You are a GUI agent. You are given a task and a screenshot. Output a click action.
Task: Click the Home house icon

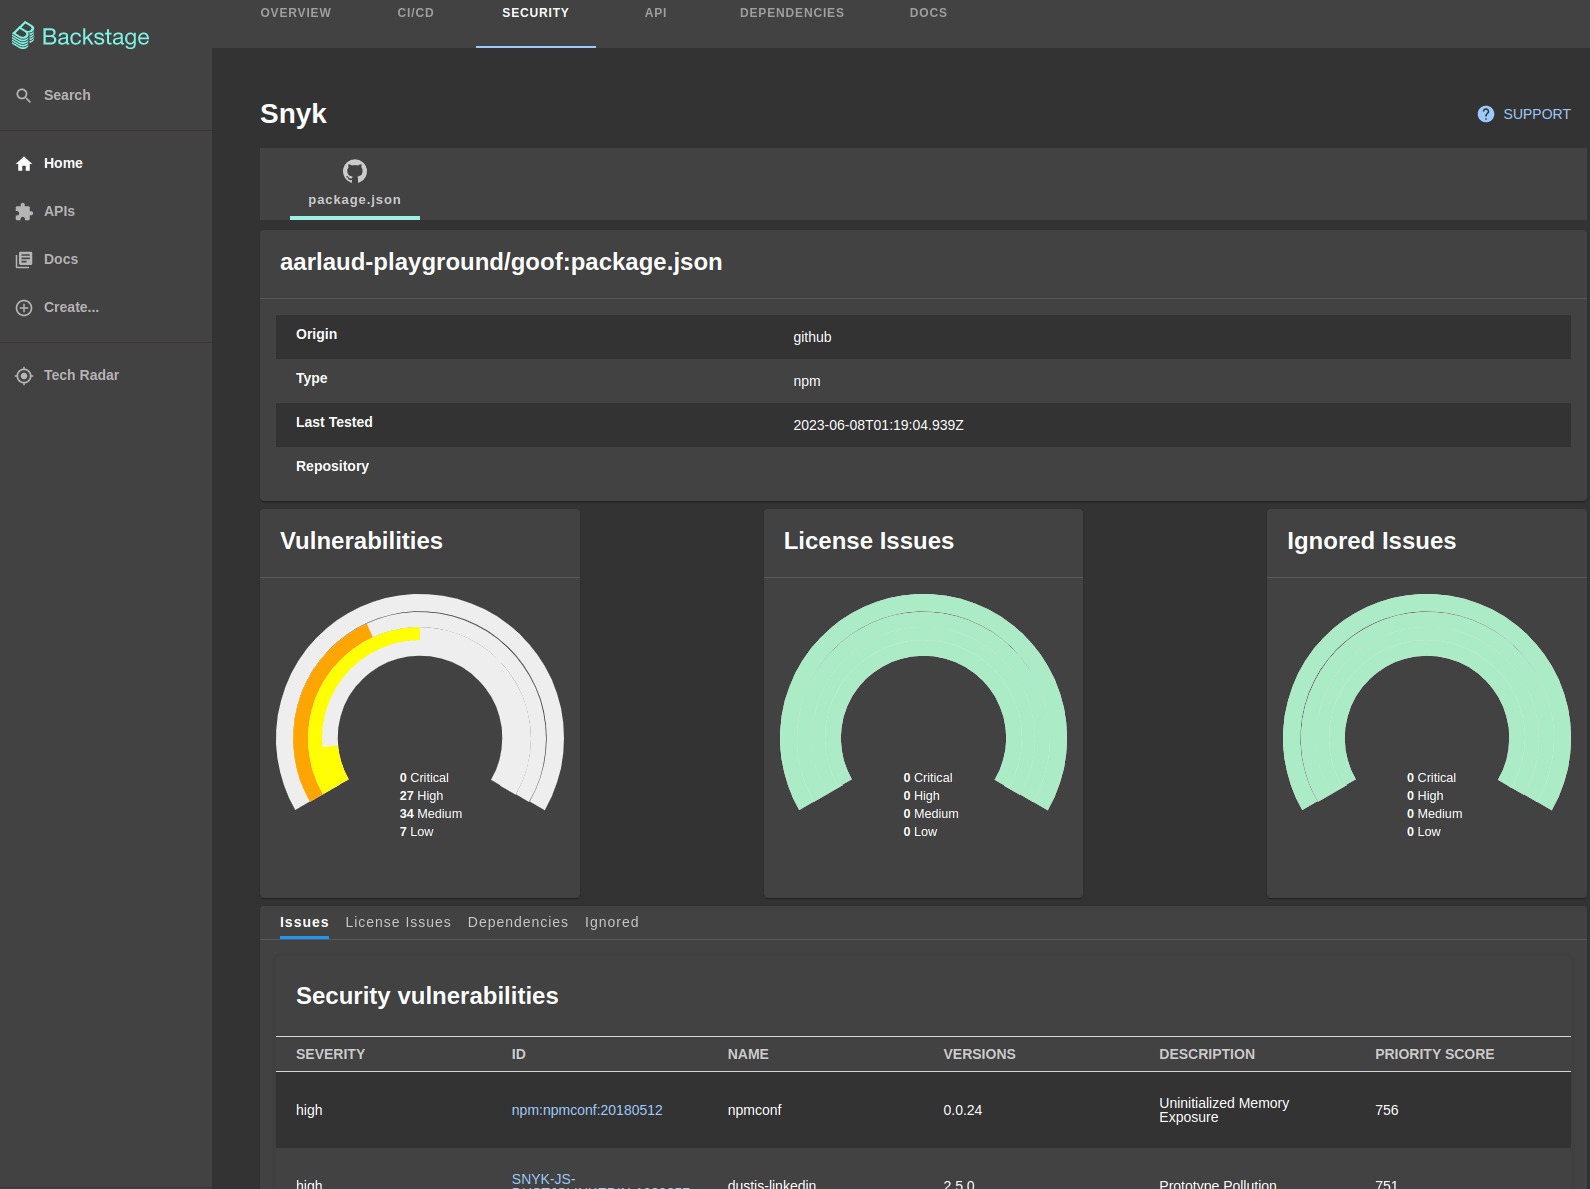tap(24, 163)
